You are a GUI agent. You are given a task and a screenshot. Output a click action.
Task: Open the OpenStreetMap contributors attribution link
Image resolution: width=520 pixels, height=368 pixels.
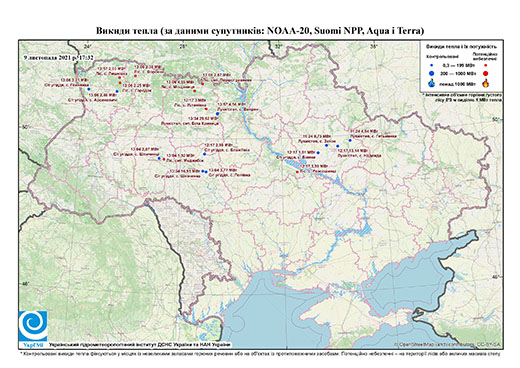tap(447, 344)
